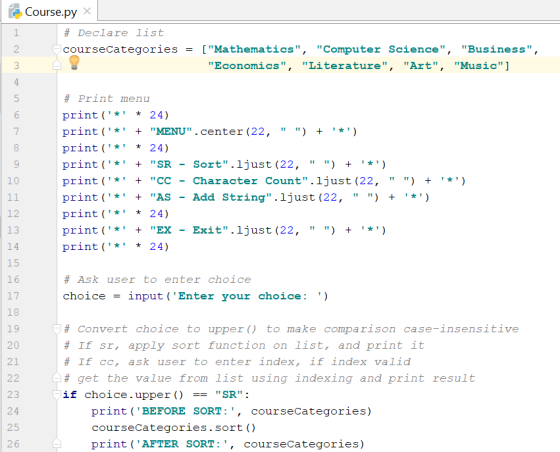Image resolution: width=560 pixels, height=452 pixels.
Task: Click the '# If sr, apply sort' comment
Action: [x=244, y=345]
